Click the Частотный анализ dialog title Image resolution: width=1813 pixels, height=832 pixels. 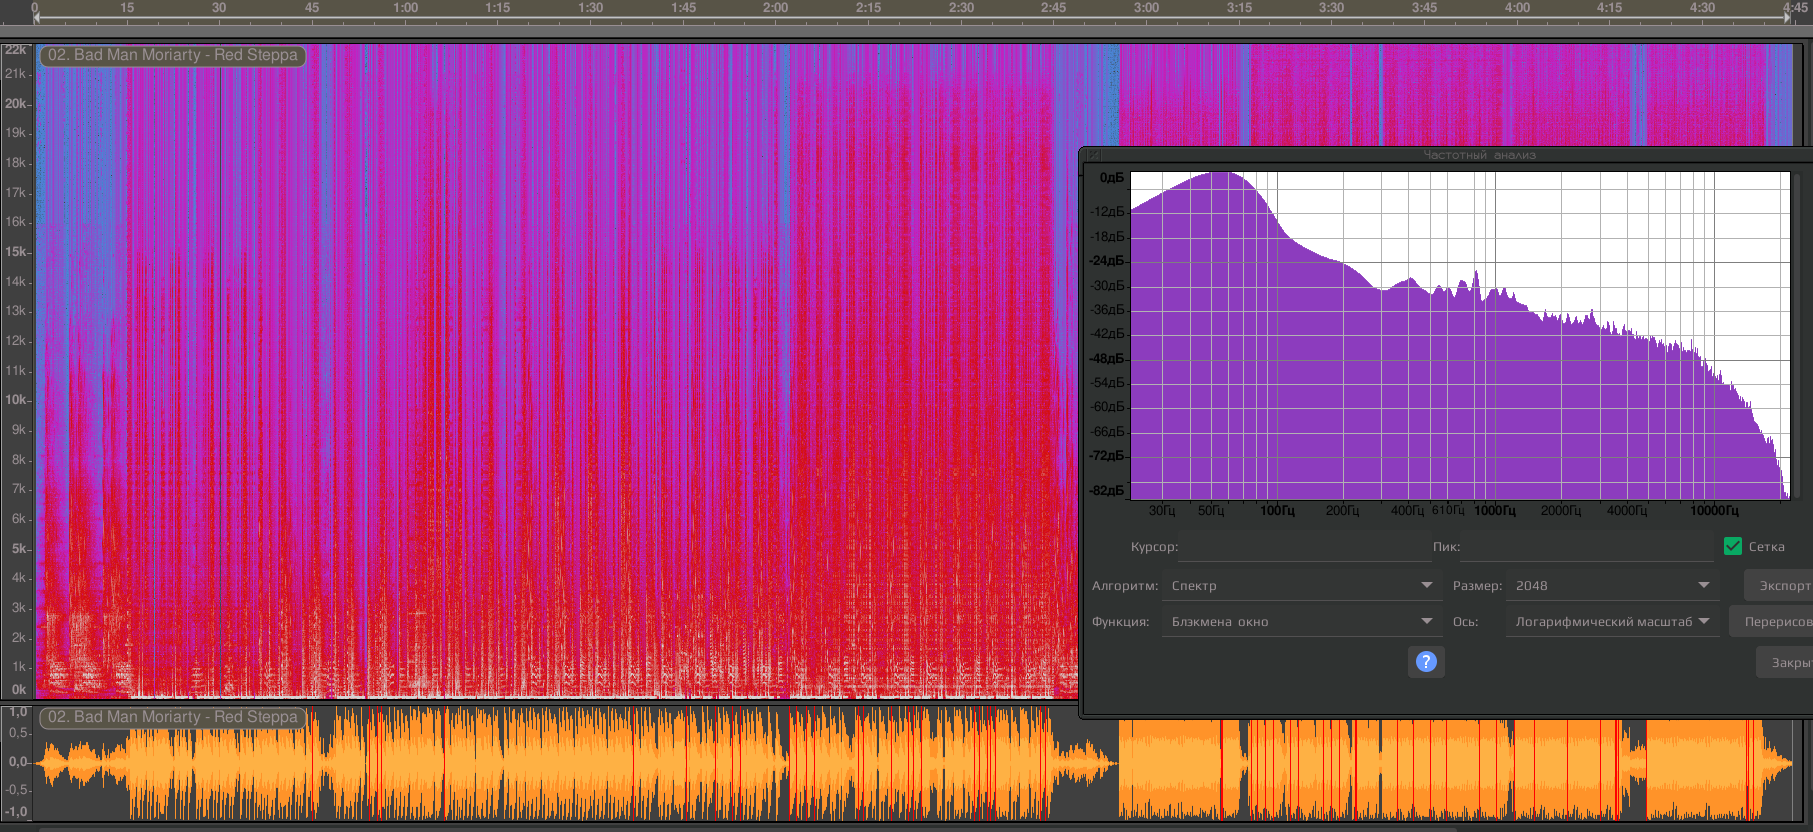click(x=1479, y=155)
